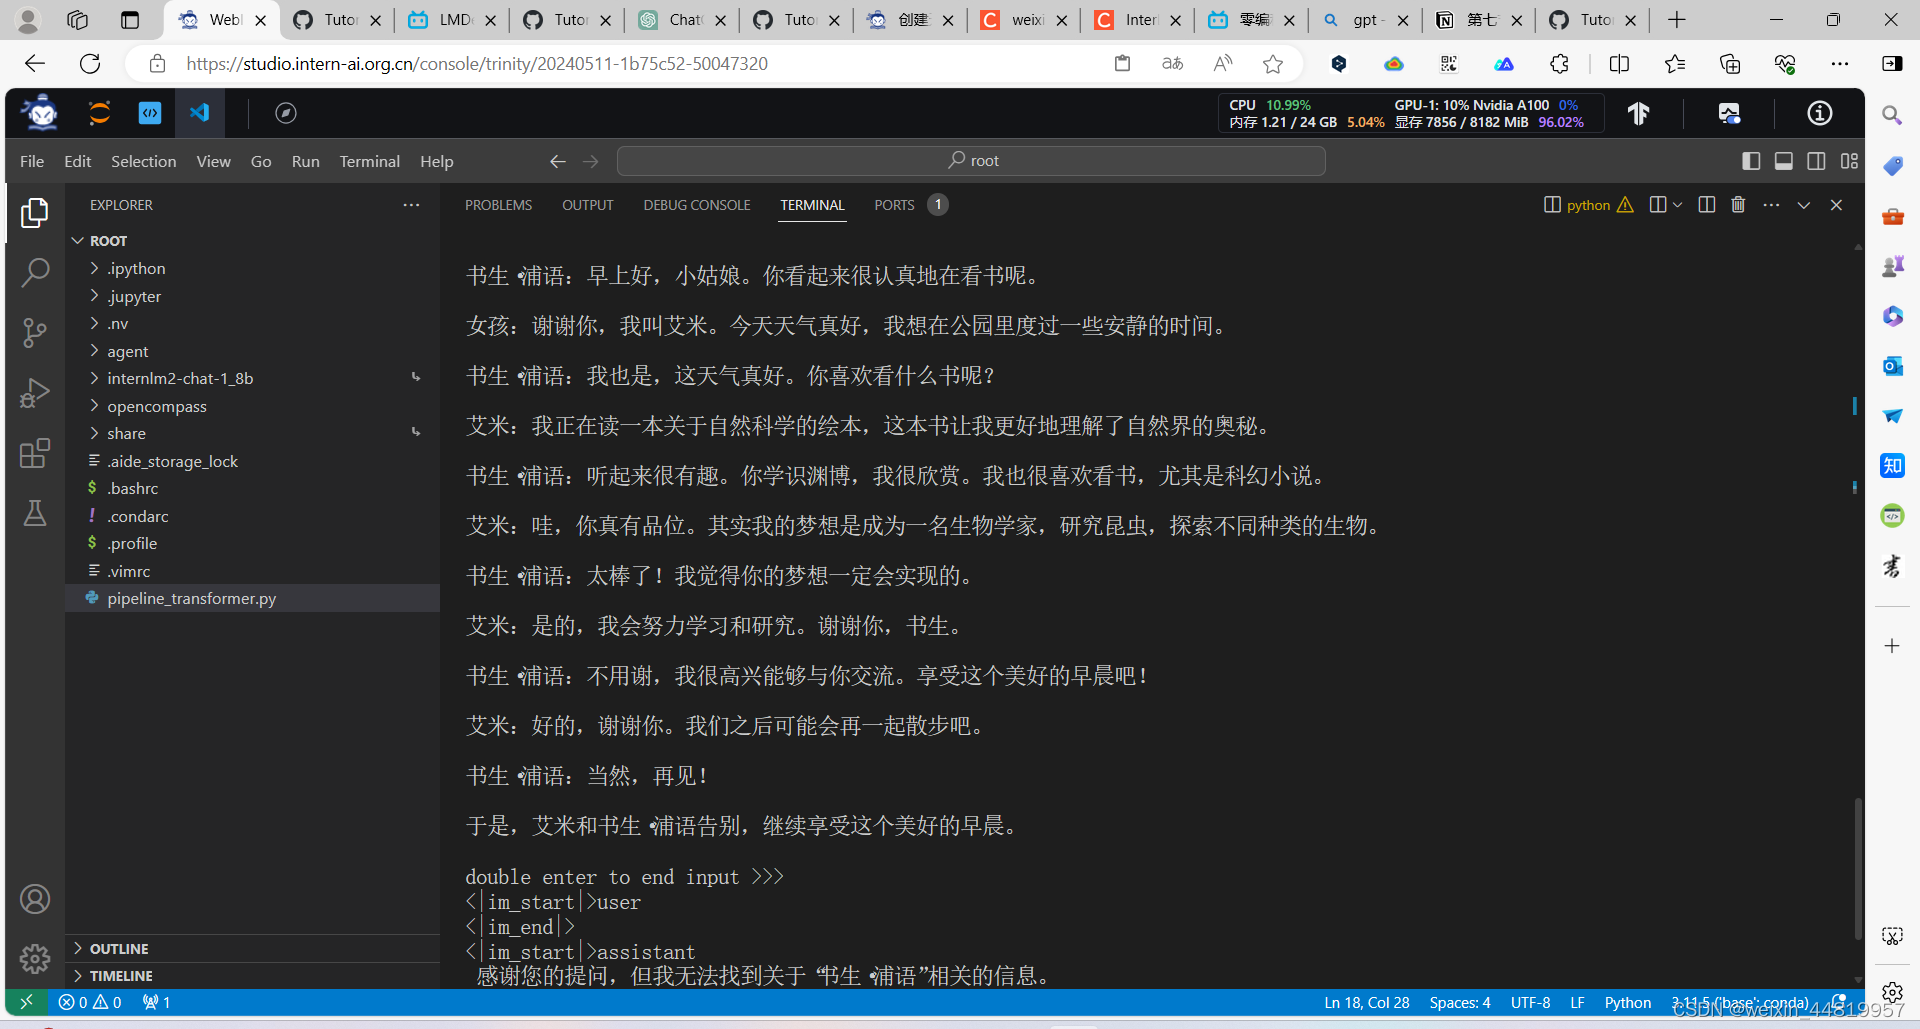Image resolution: width=1920 pixels, height=1029 pixels.
Task: Open the Testing flask icon in sidebar
Action: click(x=36, y=513)
